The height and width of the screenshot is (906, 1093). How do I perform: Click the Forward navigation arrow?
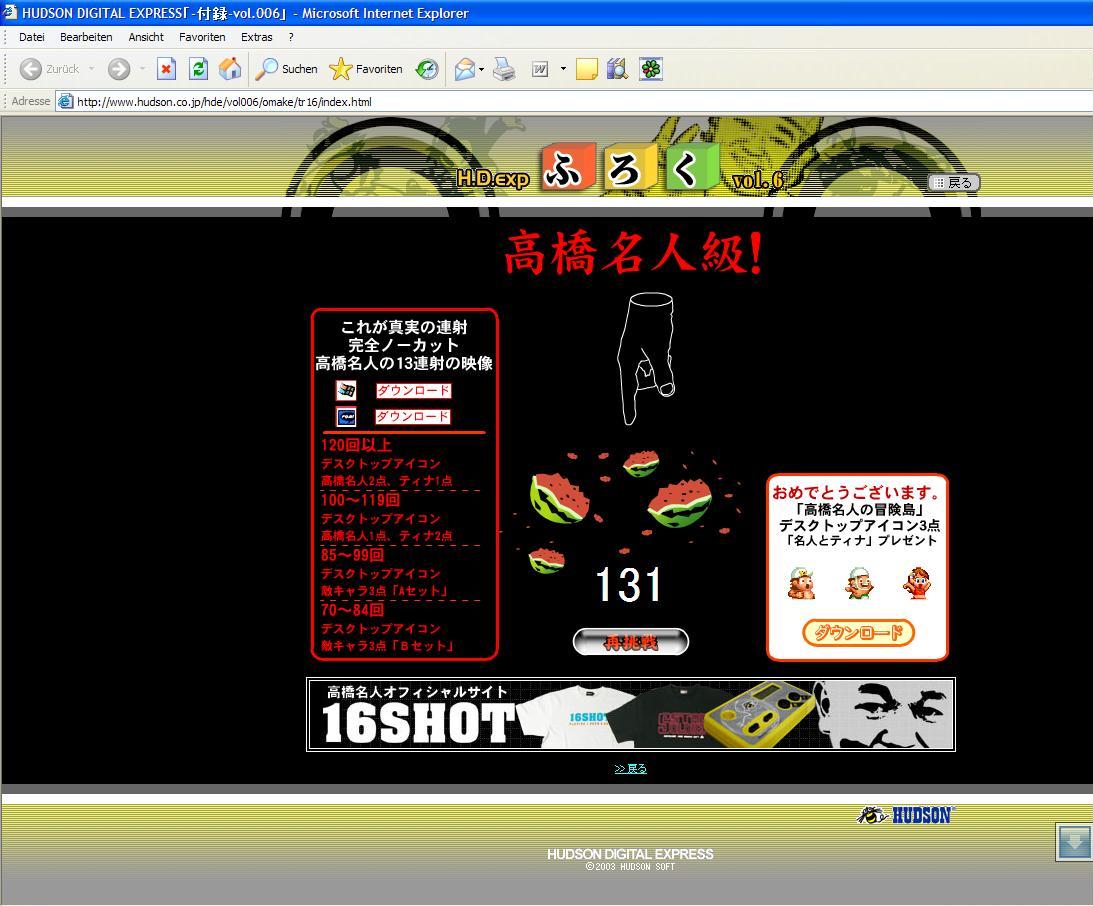(119, 69)
